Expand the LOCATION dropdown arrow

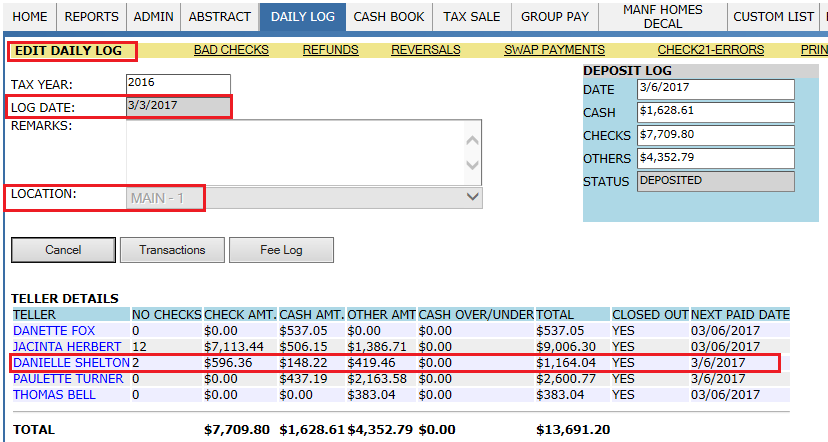(x=473, y=198)
